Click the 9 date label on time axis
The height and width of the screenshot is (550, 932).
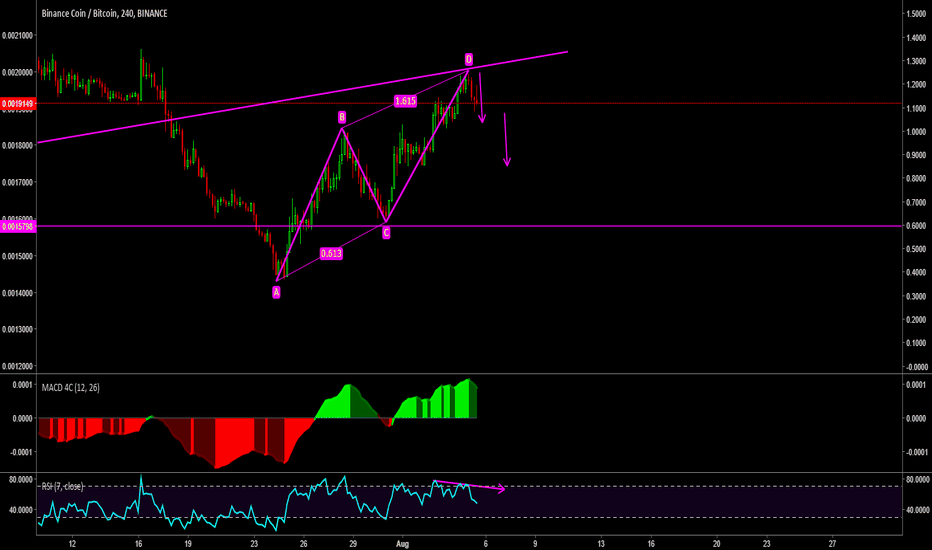(535, 543)
